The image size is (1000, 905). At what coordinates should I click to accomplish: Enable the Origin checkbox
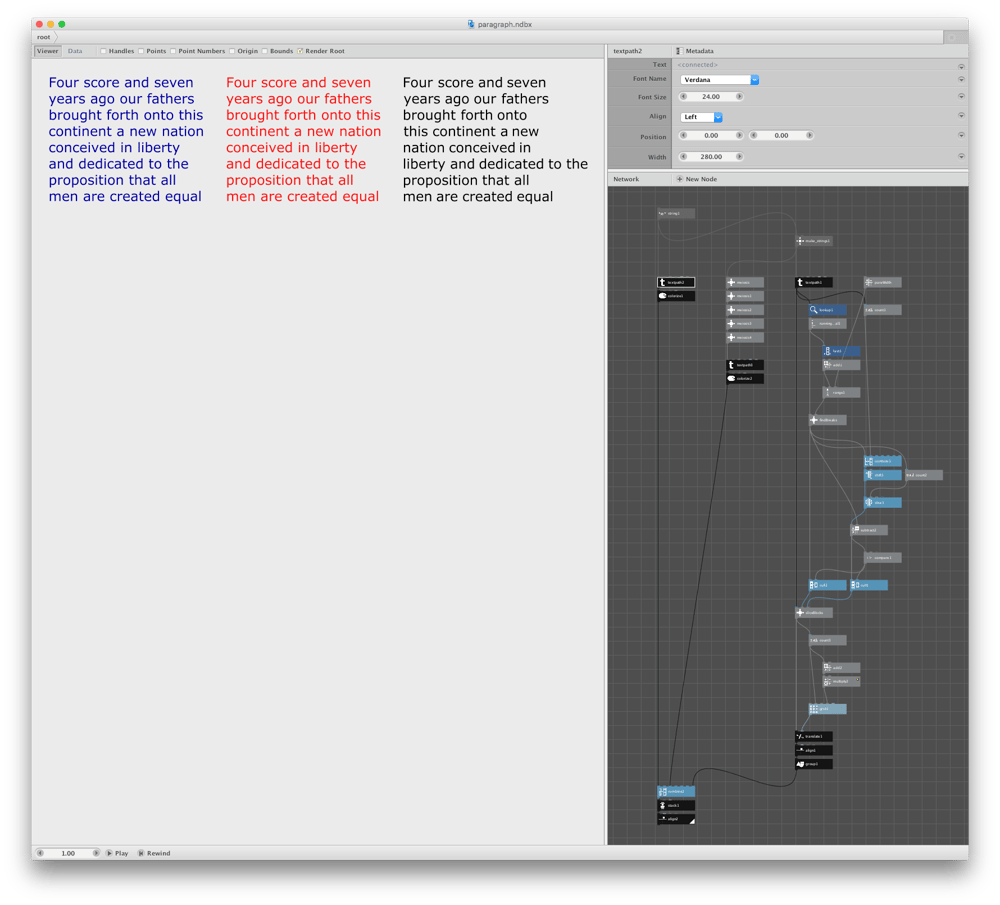(x=232, y=51)
